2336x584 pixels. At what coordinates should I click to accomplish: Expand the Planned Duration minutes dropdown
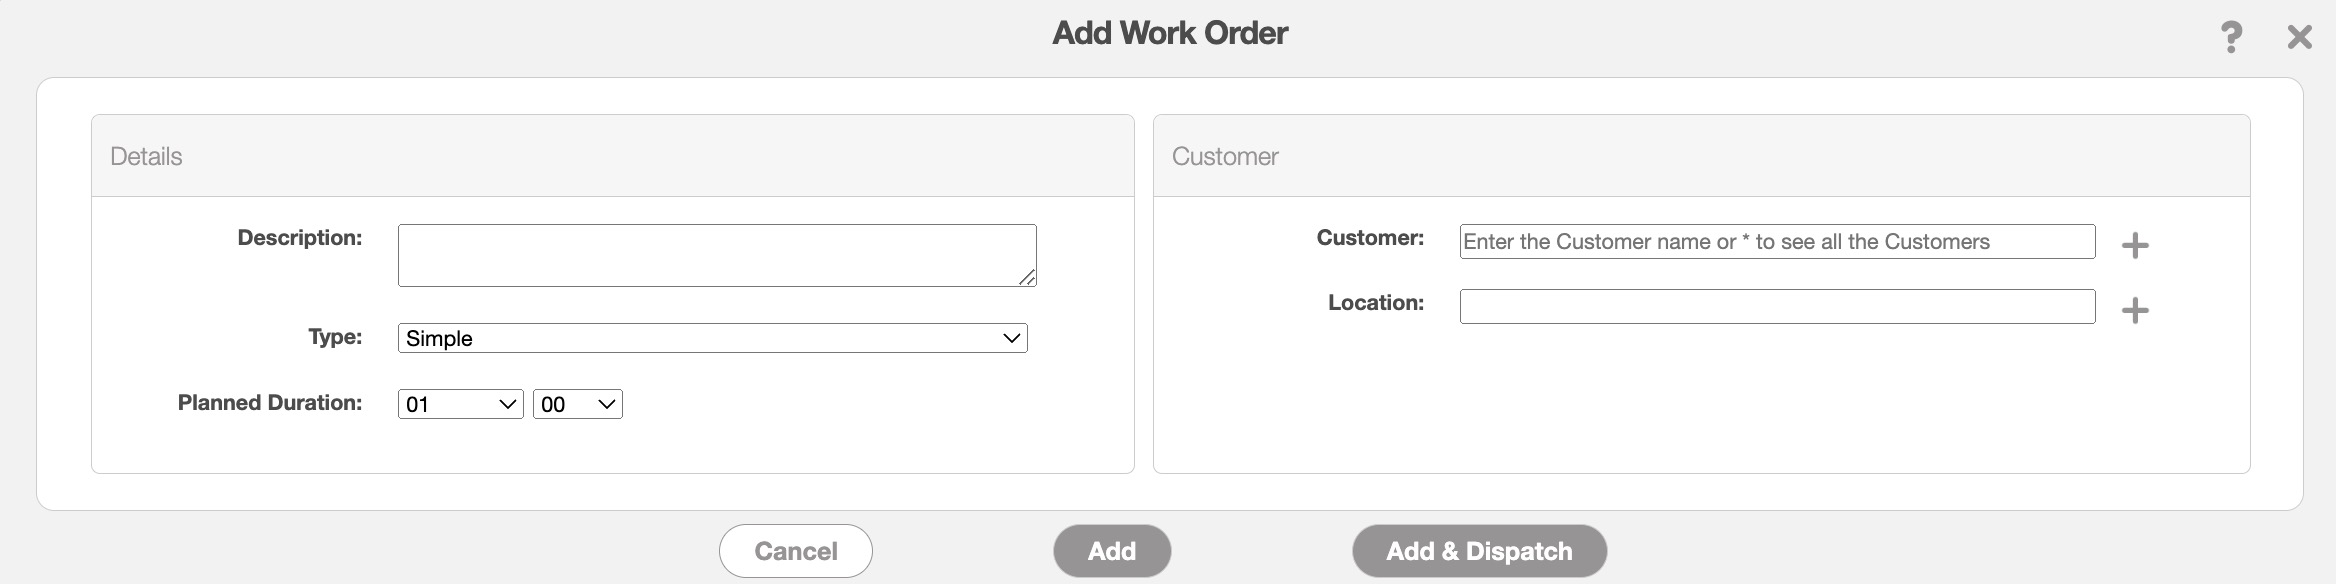[577, 404]
